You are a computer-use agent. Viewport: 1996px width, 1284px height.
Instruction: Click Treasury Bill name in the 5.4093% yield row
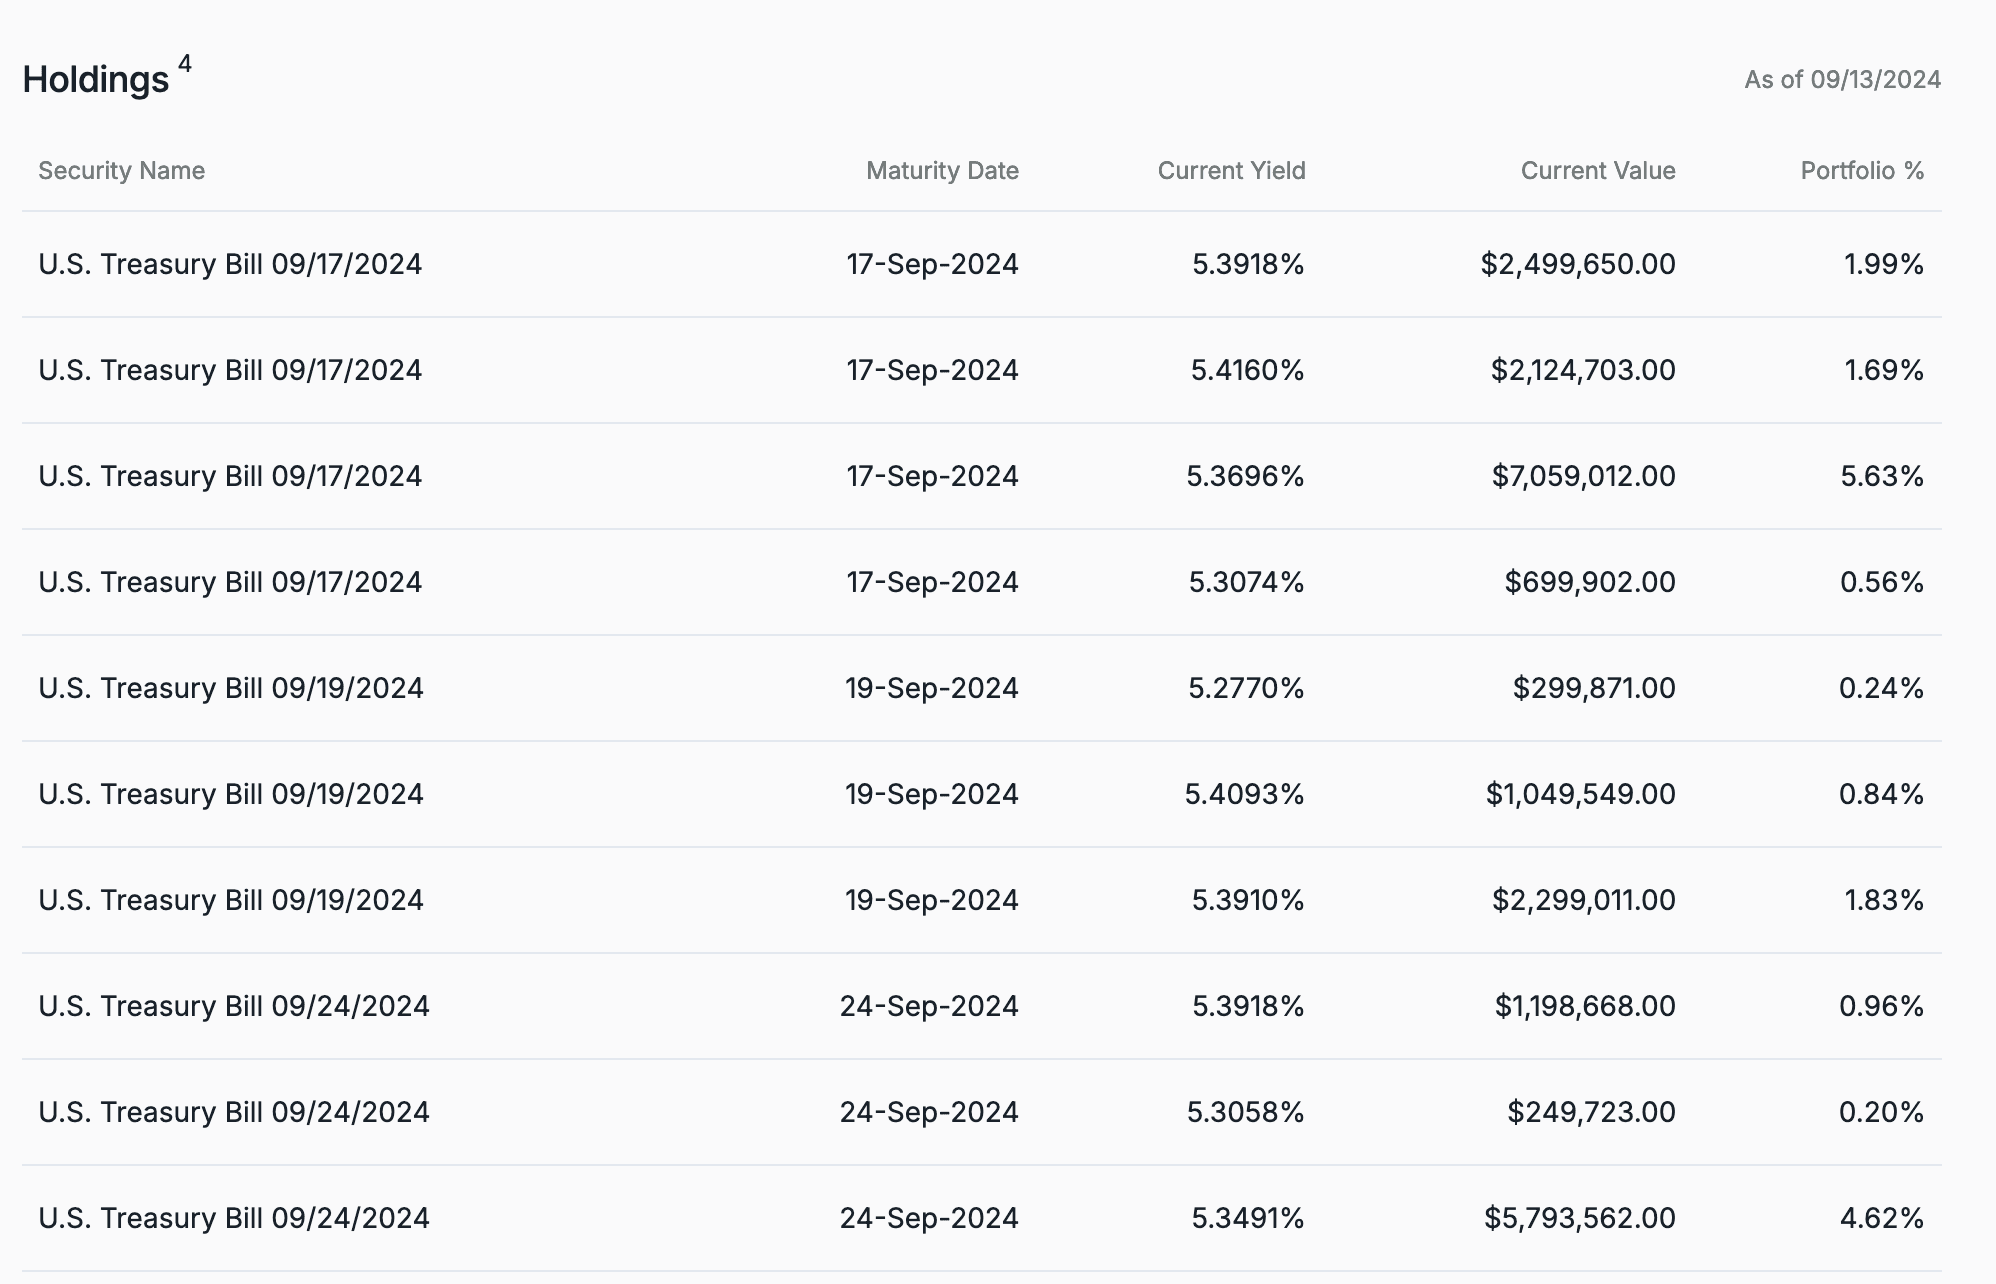coord(231,794)
